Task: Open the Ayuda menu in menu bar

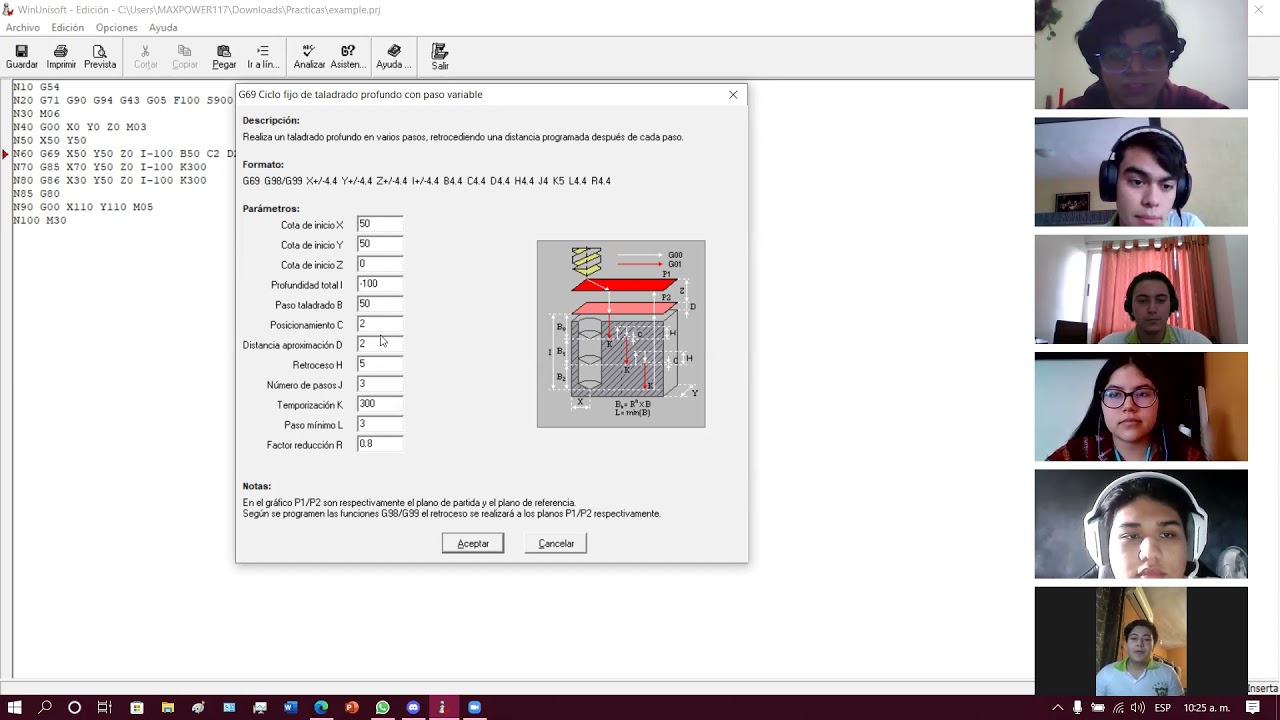Action: pos(163,28)
